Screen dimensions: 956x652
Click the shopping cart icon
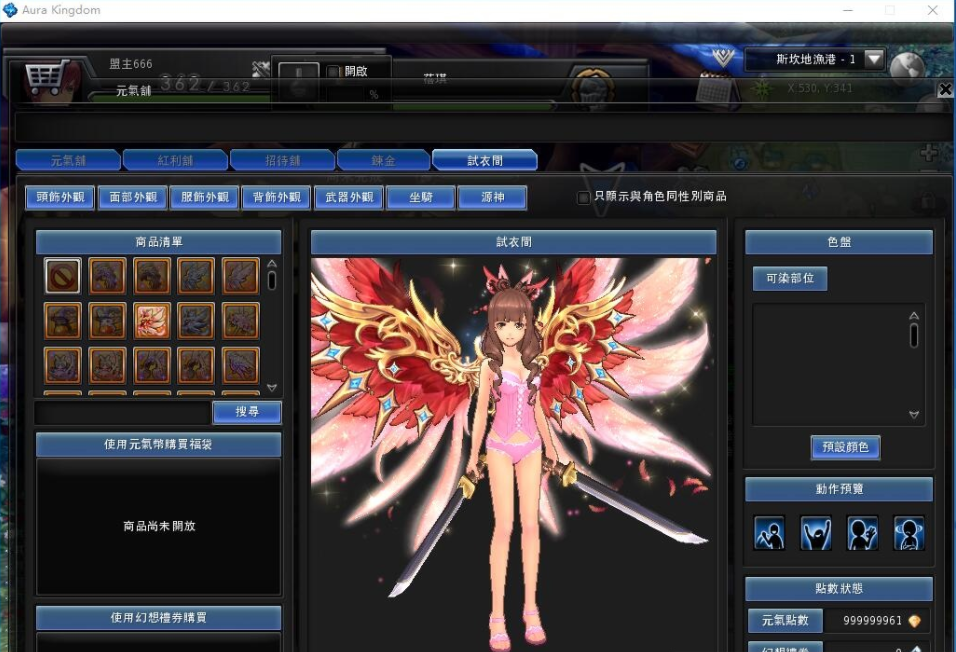click(45, 77)
